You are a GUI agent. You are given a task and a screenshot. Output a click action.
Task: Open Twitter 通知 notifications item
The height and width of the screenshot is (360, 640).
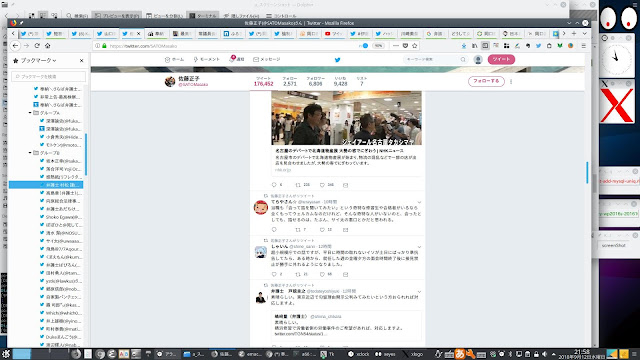click(237, 59)
